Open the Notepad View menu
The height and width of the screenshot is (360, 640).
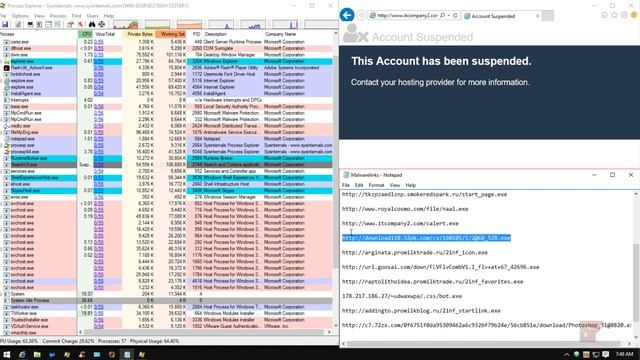click(395, 185)
